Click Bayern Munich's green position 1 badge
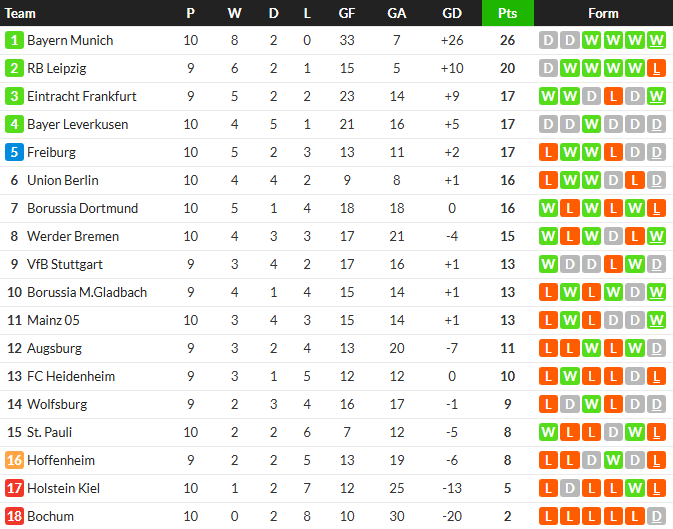The height and width of the screenshot is (529, 673). [x=14, y=41]
